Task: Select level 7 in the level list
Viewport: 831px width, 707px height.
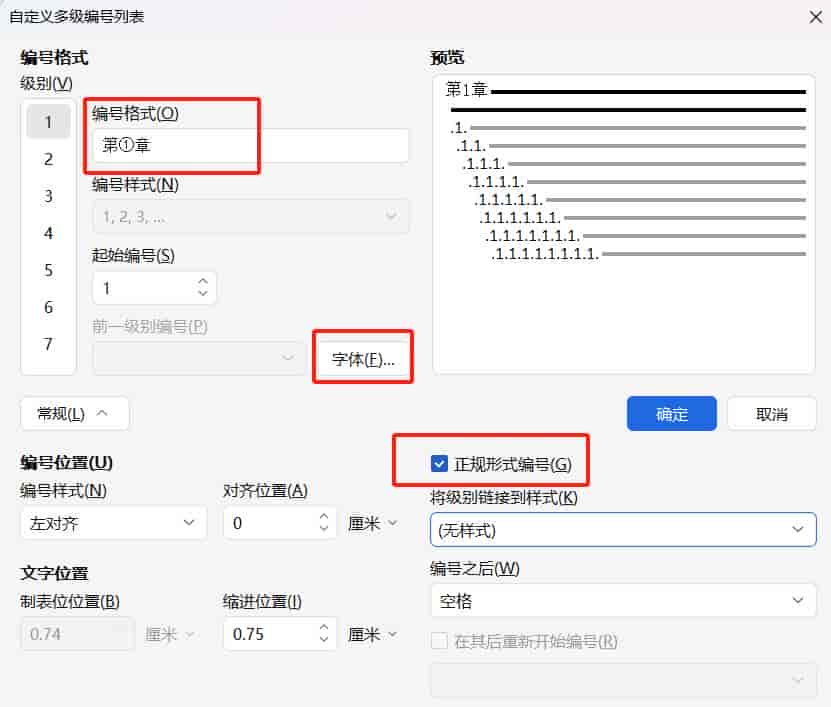Action: click(x=48, y=344)
